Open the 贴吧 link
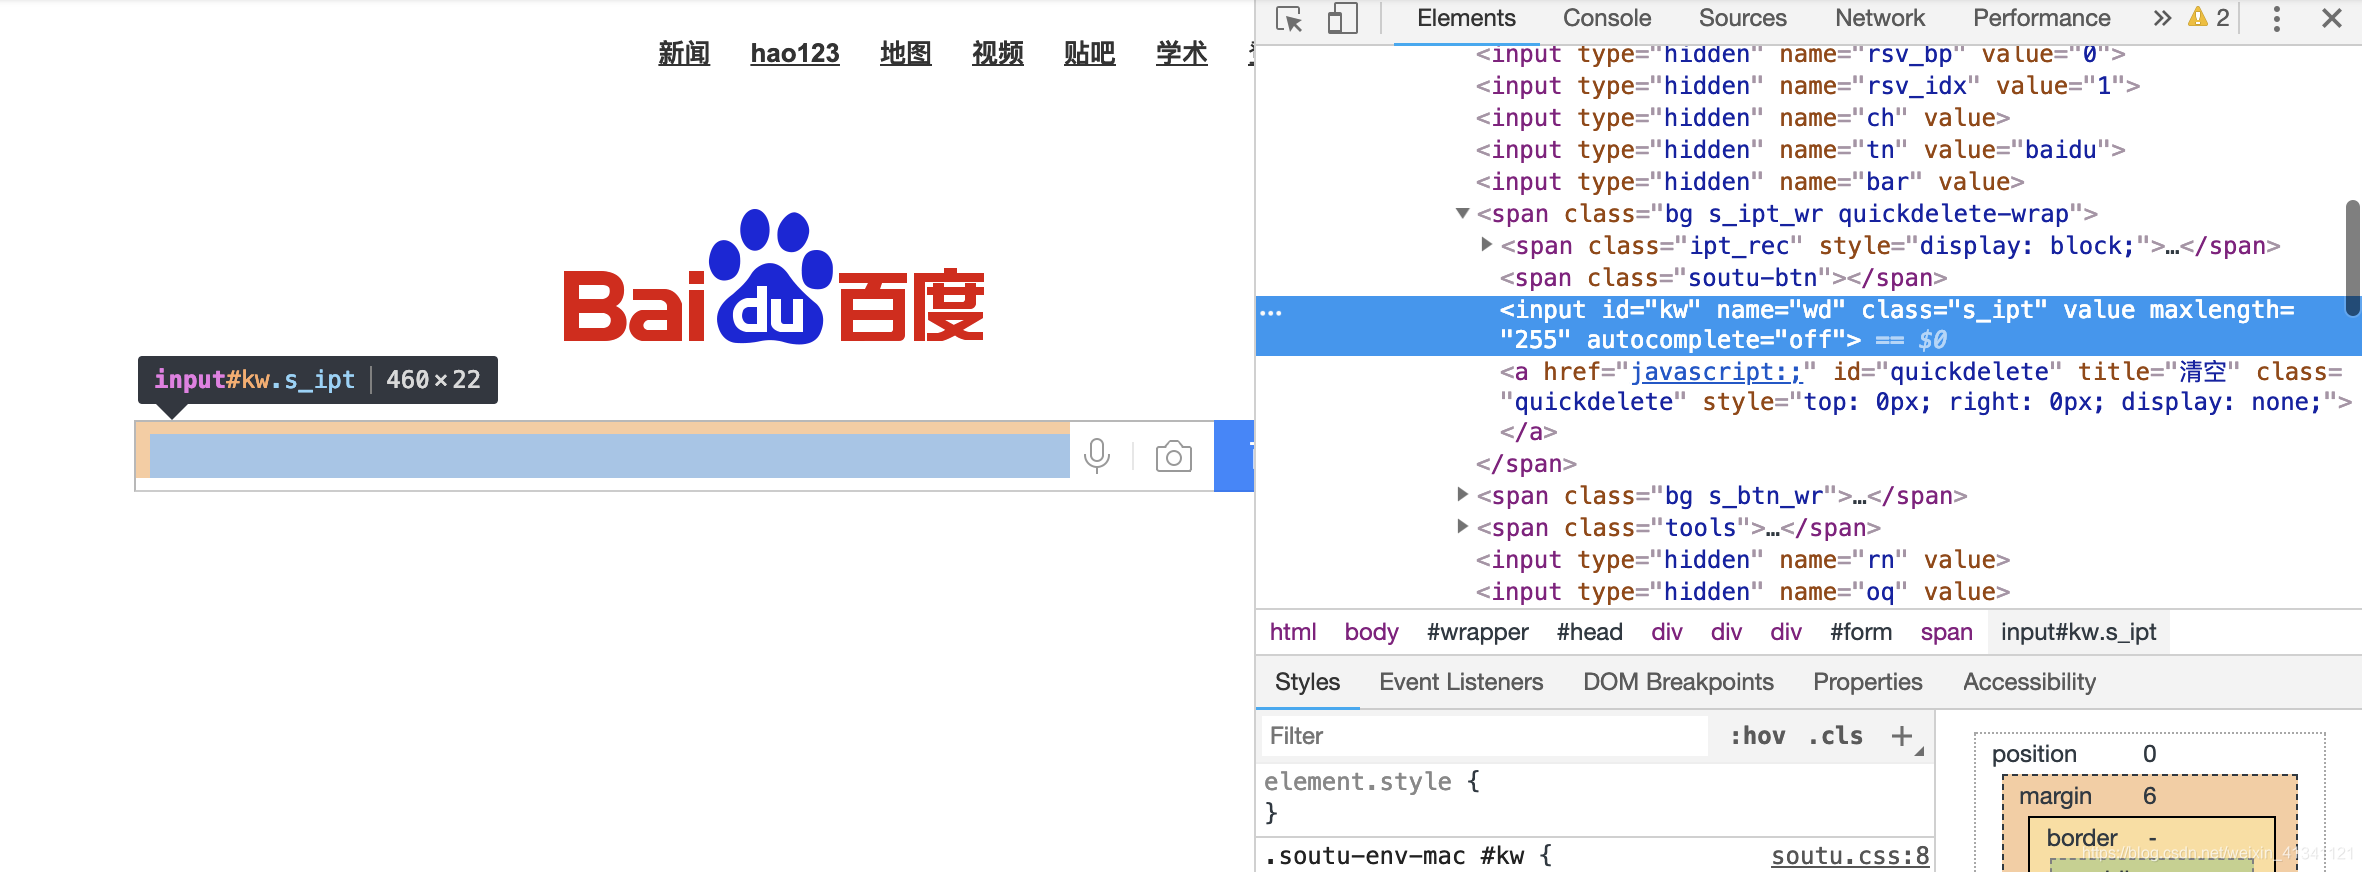 pyautogui.click(x=1090, y=53)
